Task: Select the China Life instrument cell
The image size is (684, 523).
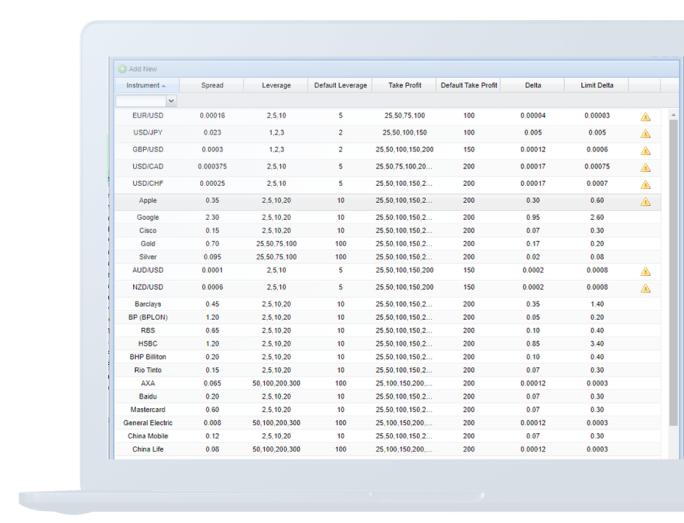Action: (x=147, y=449)
